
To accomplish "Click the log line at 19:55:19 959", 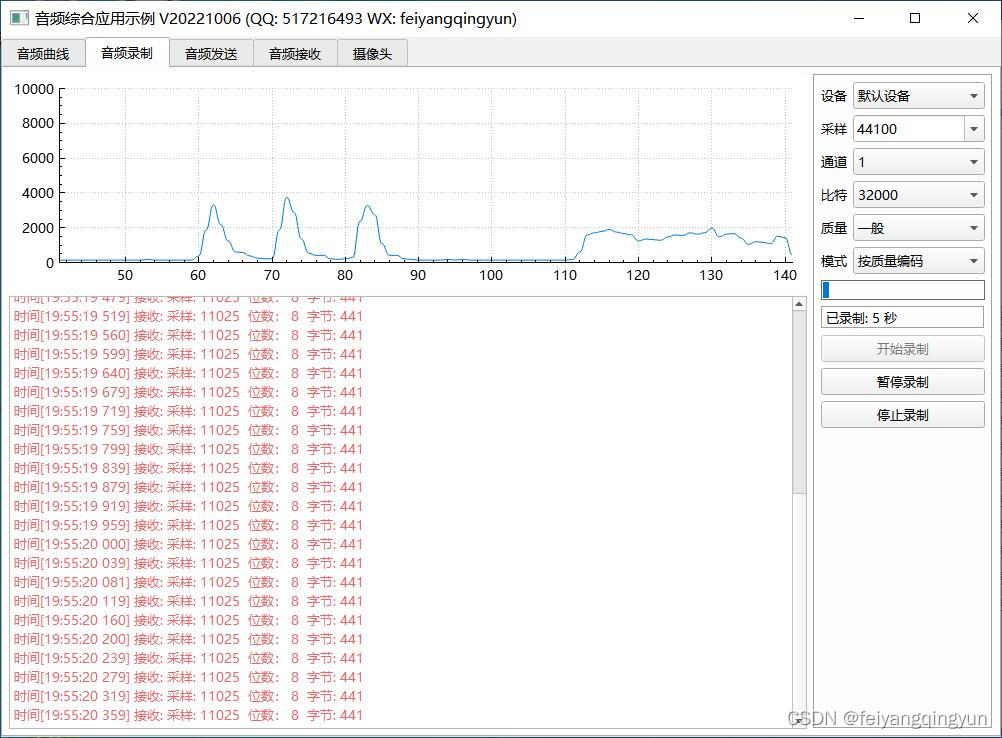I will [x=189, y=525].
